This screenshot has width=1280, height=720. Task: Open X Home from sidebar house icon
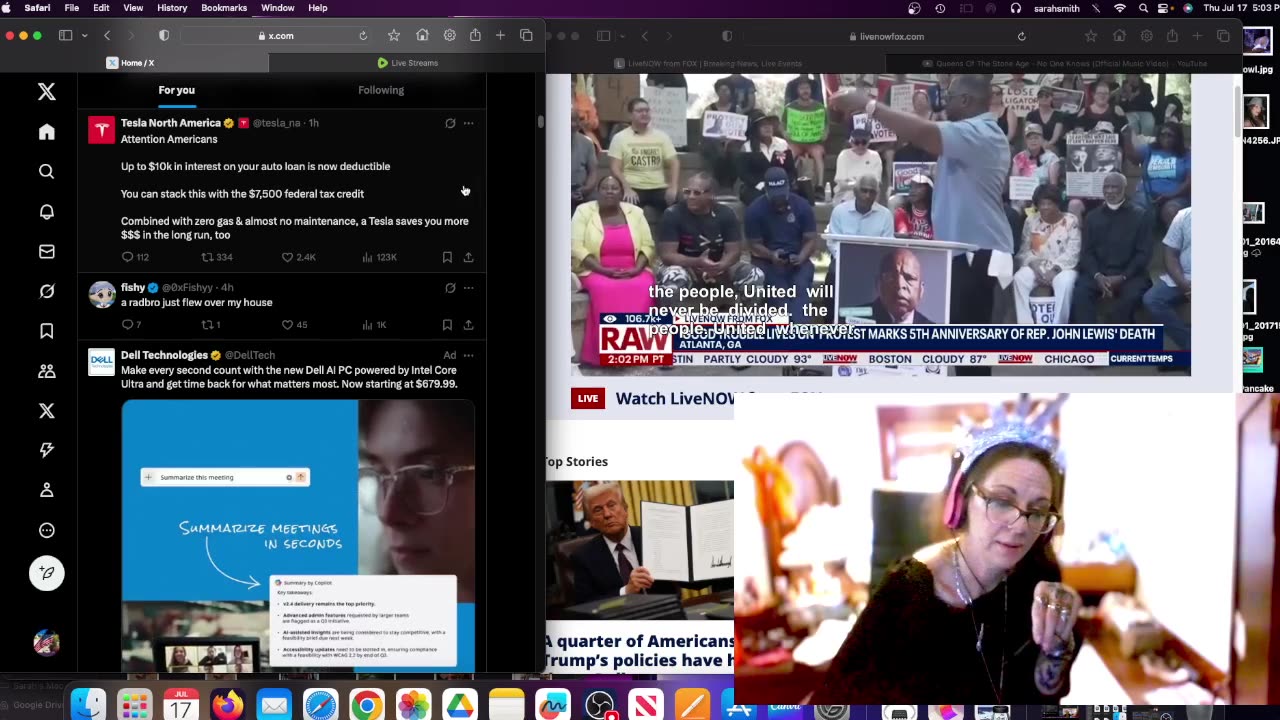(x=46, y=132)
